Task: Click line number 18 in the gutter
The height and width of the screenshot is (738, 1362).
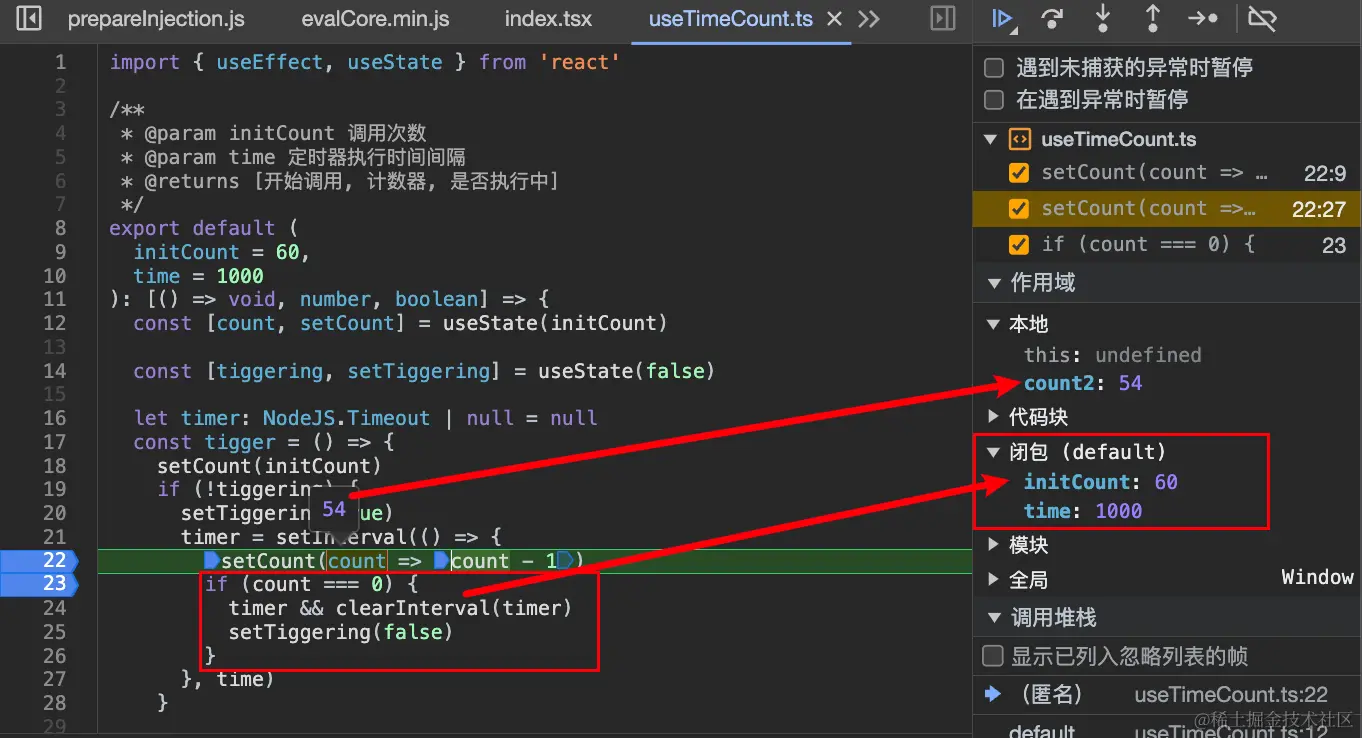Action: pos(54,466)
